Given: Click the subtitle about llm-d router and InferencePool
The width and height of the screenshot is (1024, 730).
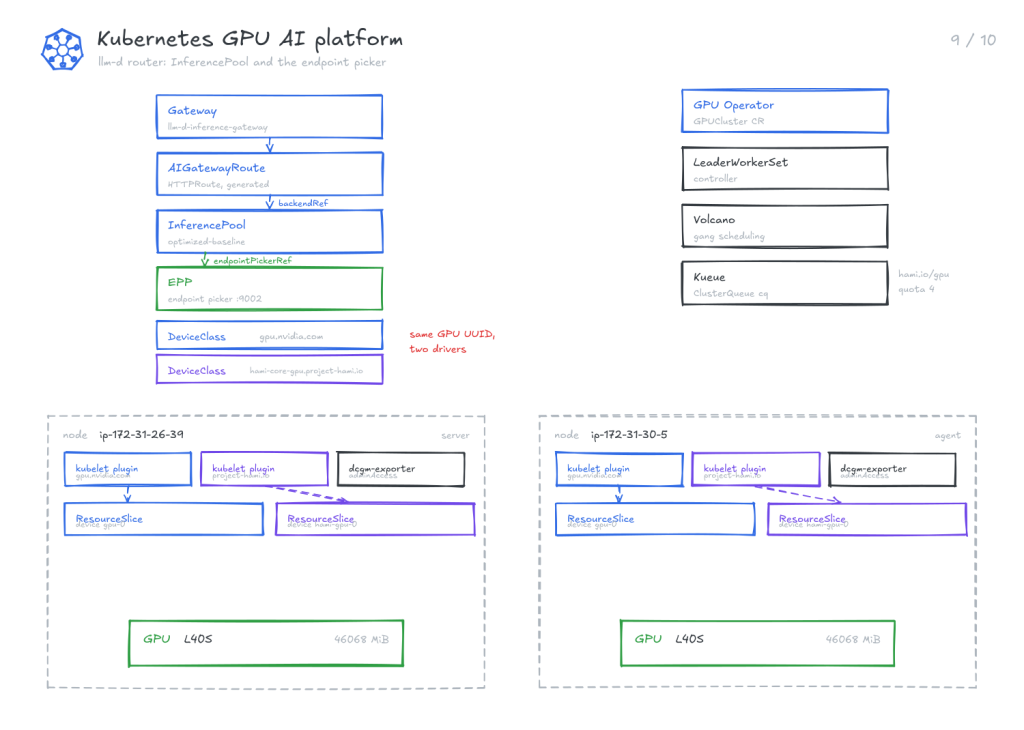Looking at the screenshot, I should pos(242,63).
